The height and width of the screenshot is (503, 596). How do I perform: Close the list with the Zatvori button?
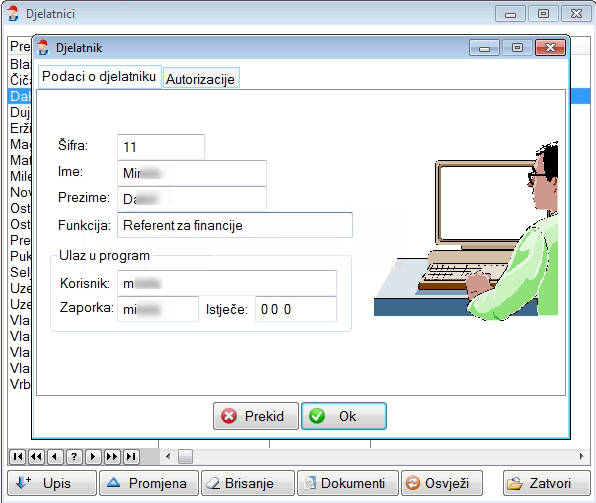tap(547, 483)
